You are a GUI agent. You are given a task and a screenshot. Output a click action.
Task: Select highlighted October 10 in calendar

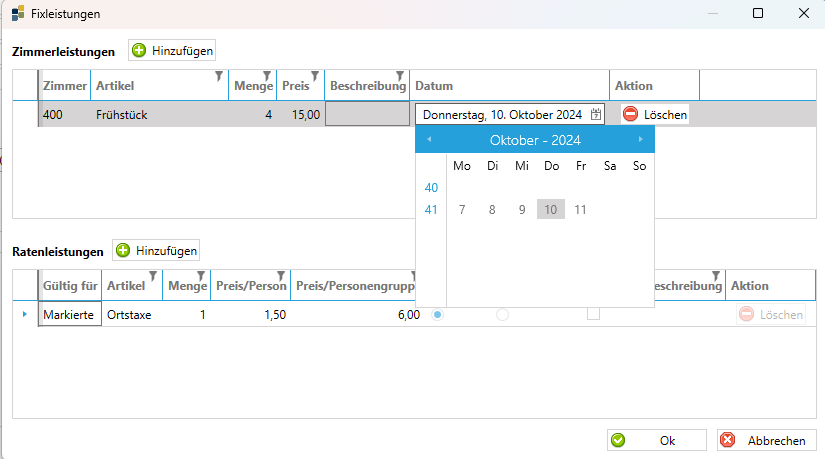551,209
